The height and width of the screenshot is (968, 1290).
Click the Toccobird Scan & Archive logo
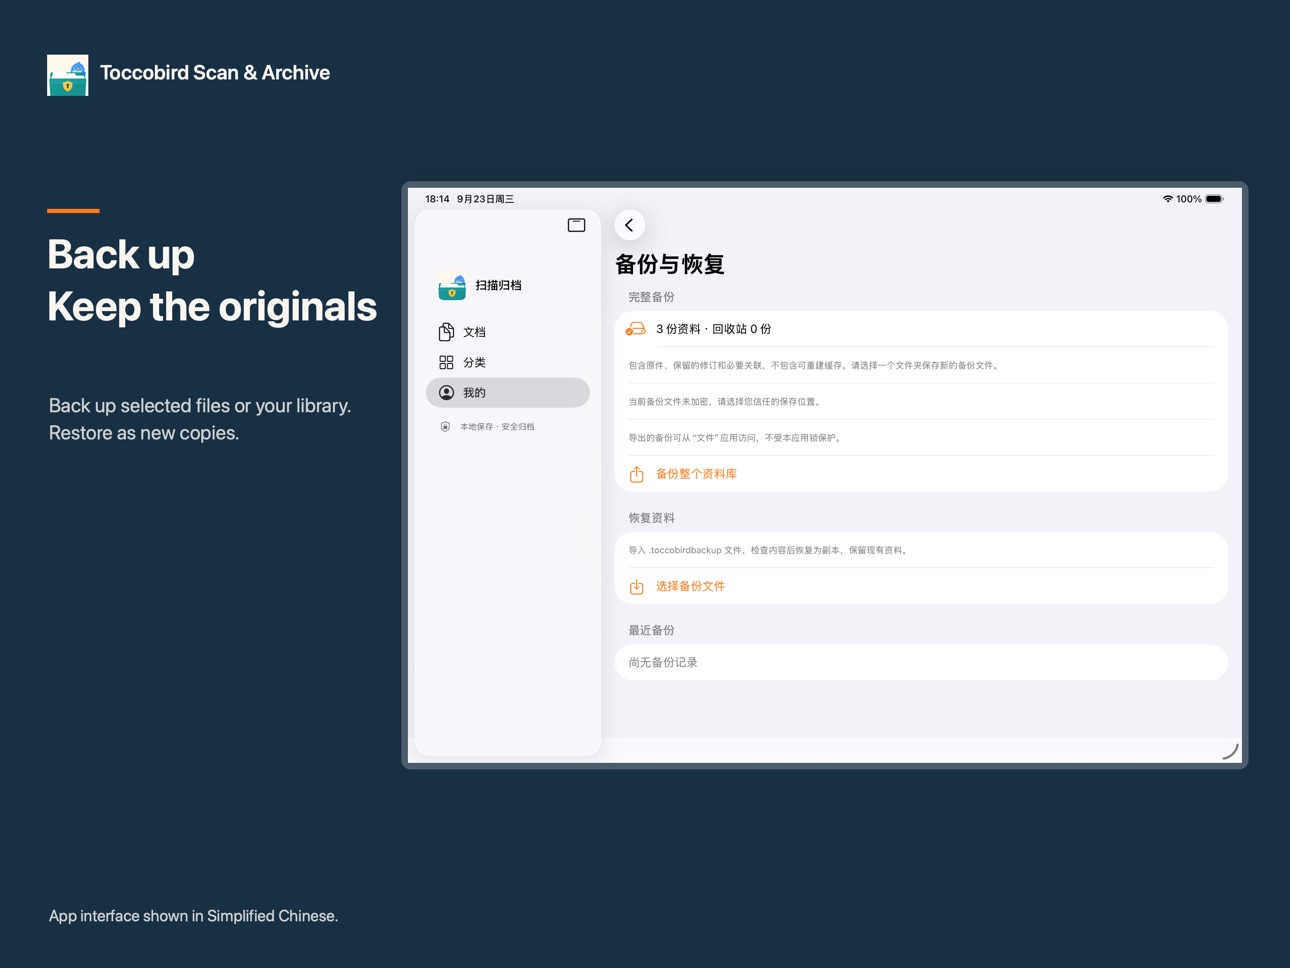pos(68,75)
